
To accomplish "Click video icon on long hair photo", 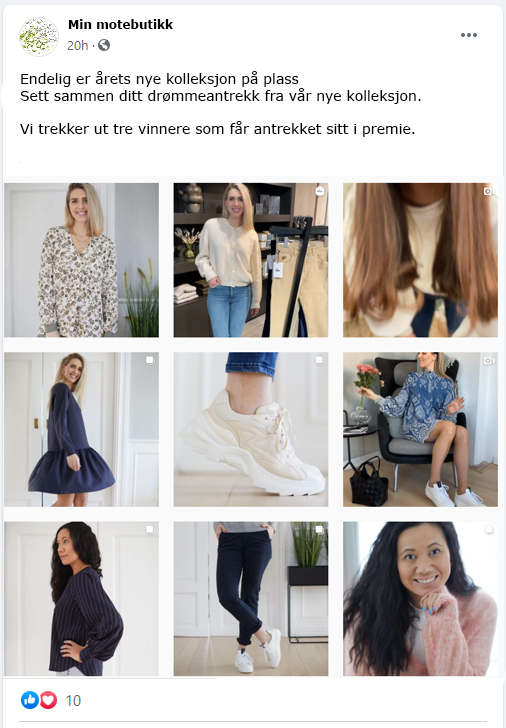I will [489, 191].
